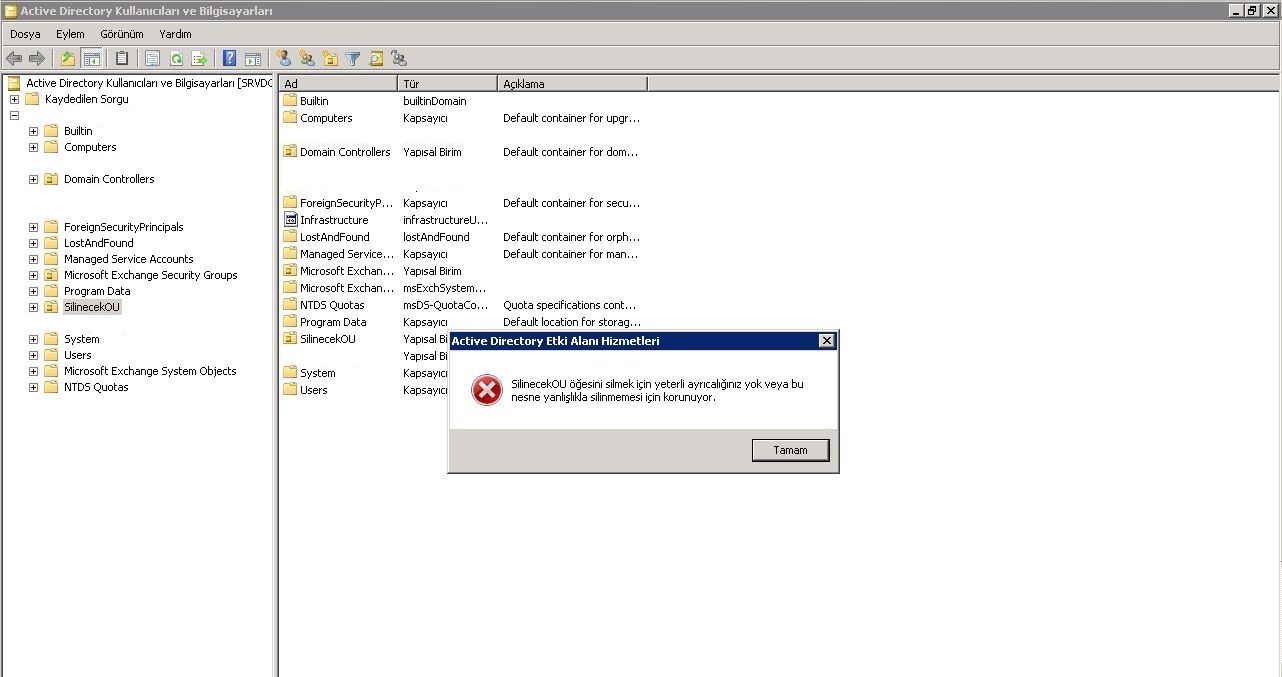Image resolution: width=1282 pixels, height=677 pixels.
Task: Expand the Users node in the tree
Action: tap(34, 355)
